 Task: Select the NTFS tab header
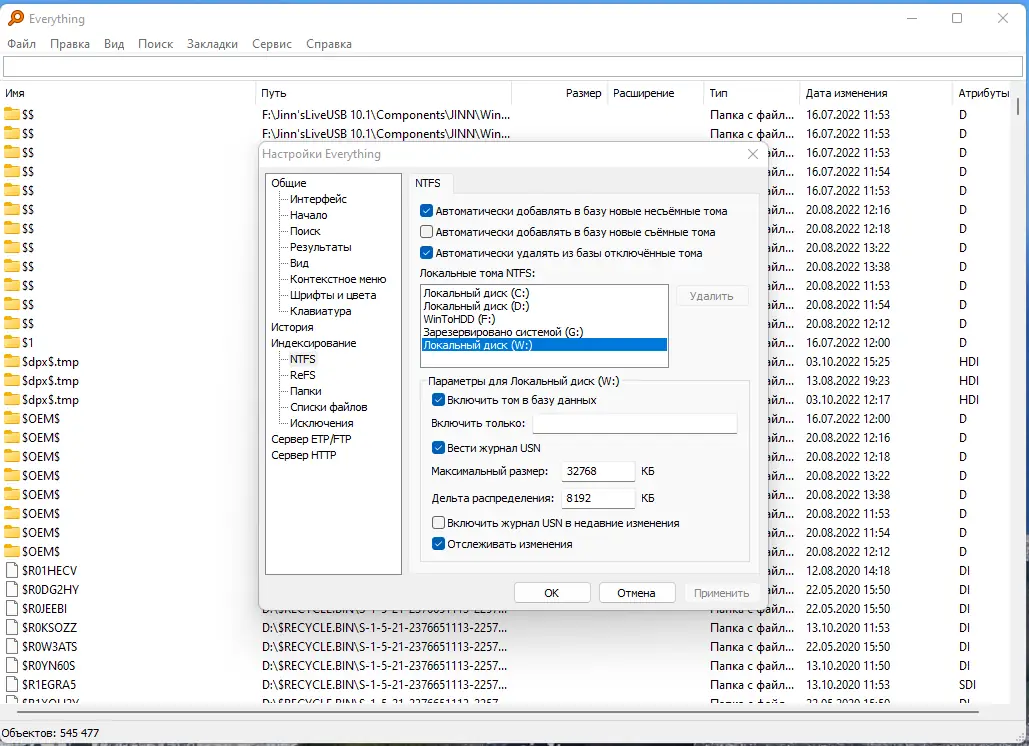[x=428, y=183]
